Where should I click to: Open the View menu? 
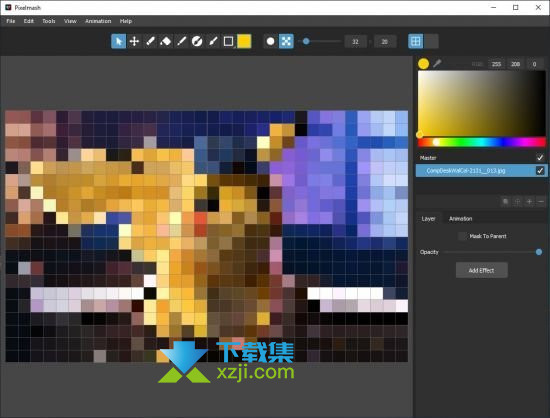click(x=70, y=21)
